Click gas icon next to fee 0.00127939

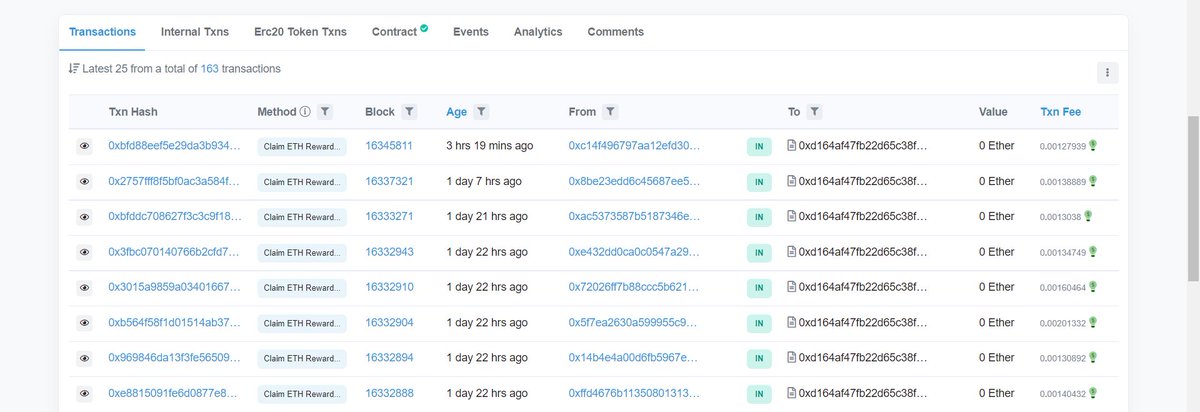pyautogui.click(x=1093, y=146)
